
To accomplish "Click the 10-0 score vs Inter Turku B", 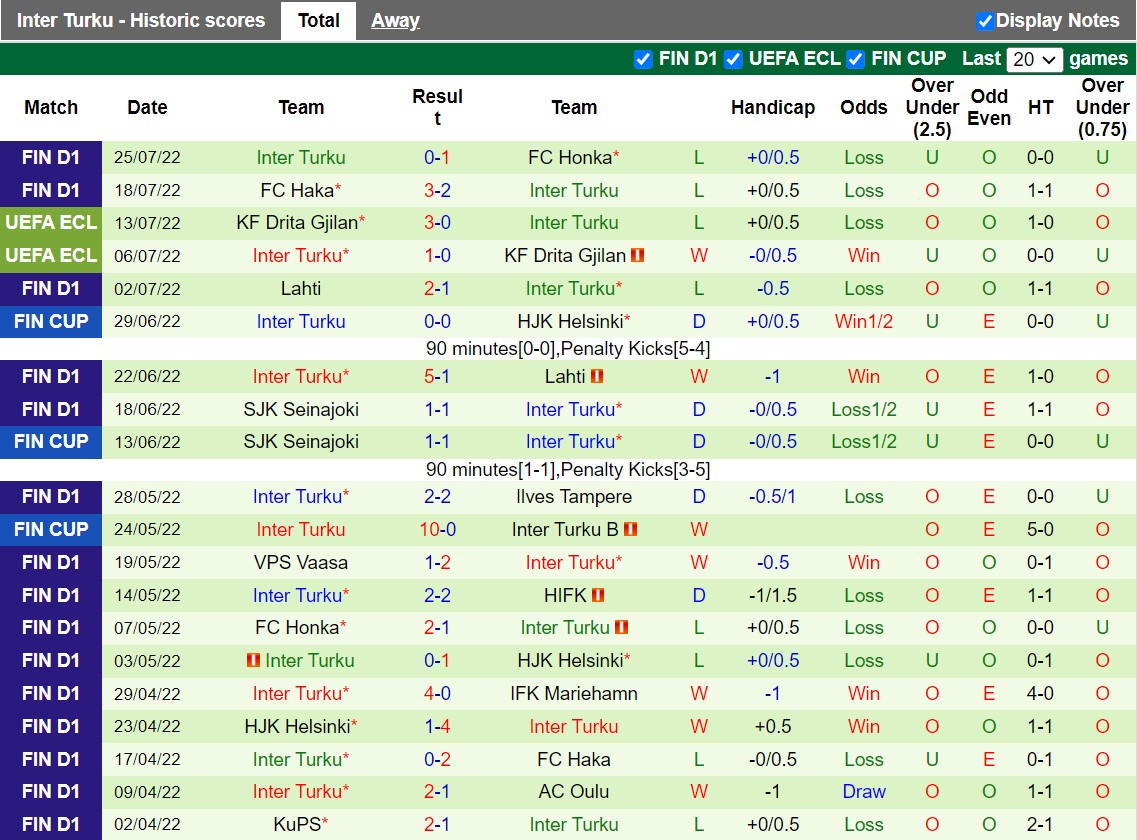I will [437, 530].
